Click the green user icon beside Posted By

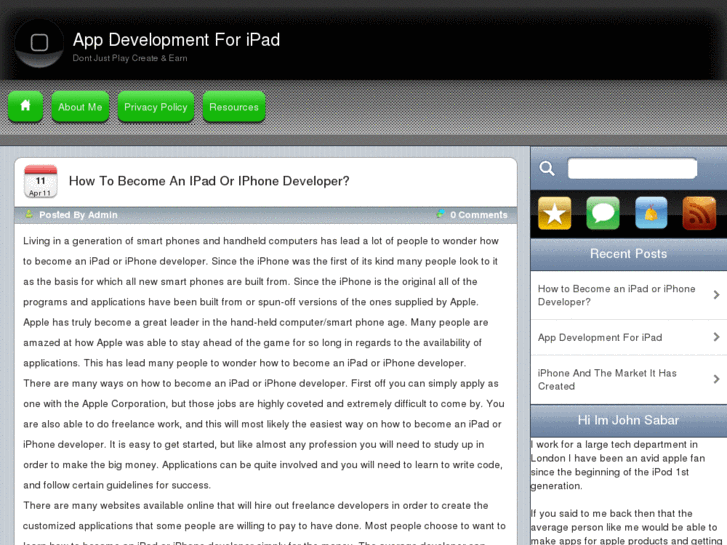29,214
